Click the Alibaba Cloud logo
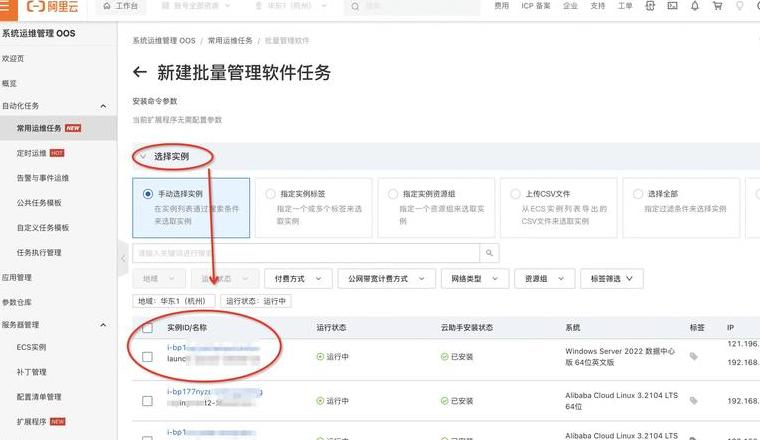 tap(52, 6)
